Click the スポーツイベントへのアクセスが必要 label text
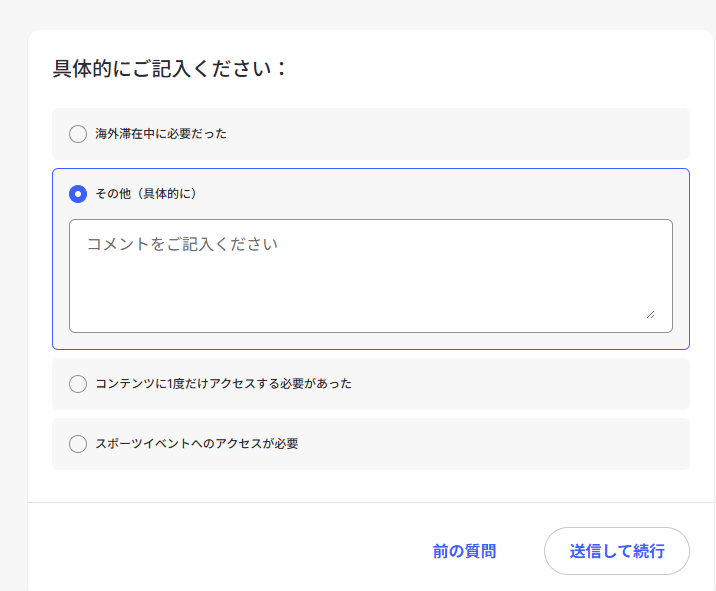 pyautogui.click(x=197, y=444)
